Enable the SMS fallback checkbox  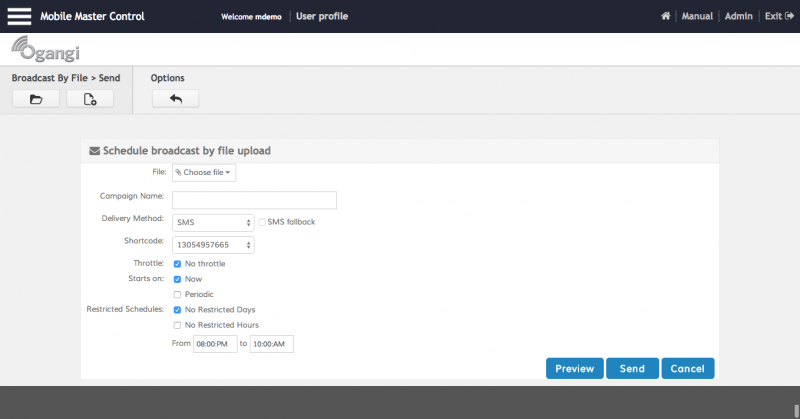coord(262,222)
